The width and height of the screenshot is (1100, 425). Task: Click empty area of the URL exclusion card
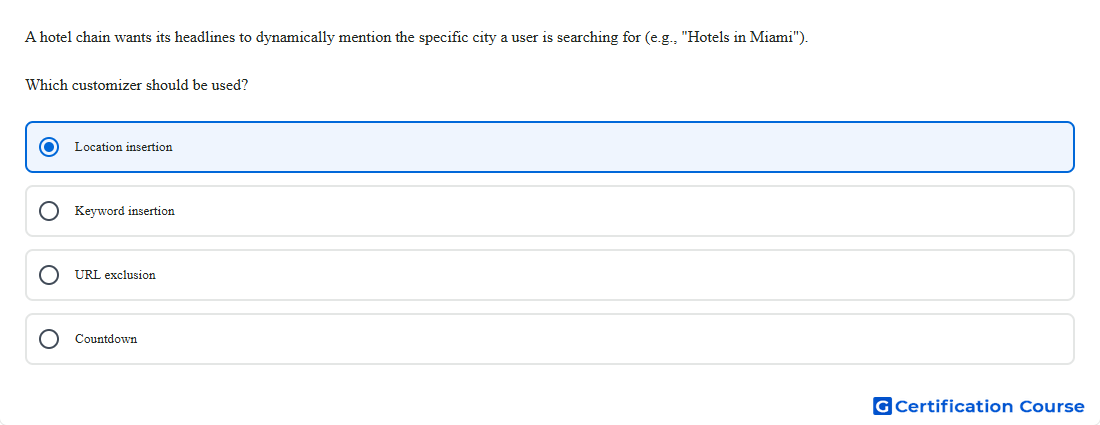click(x=617, y=275)
